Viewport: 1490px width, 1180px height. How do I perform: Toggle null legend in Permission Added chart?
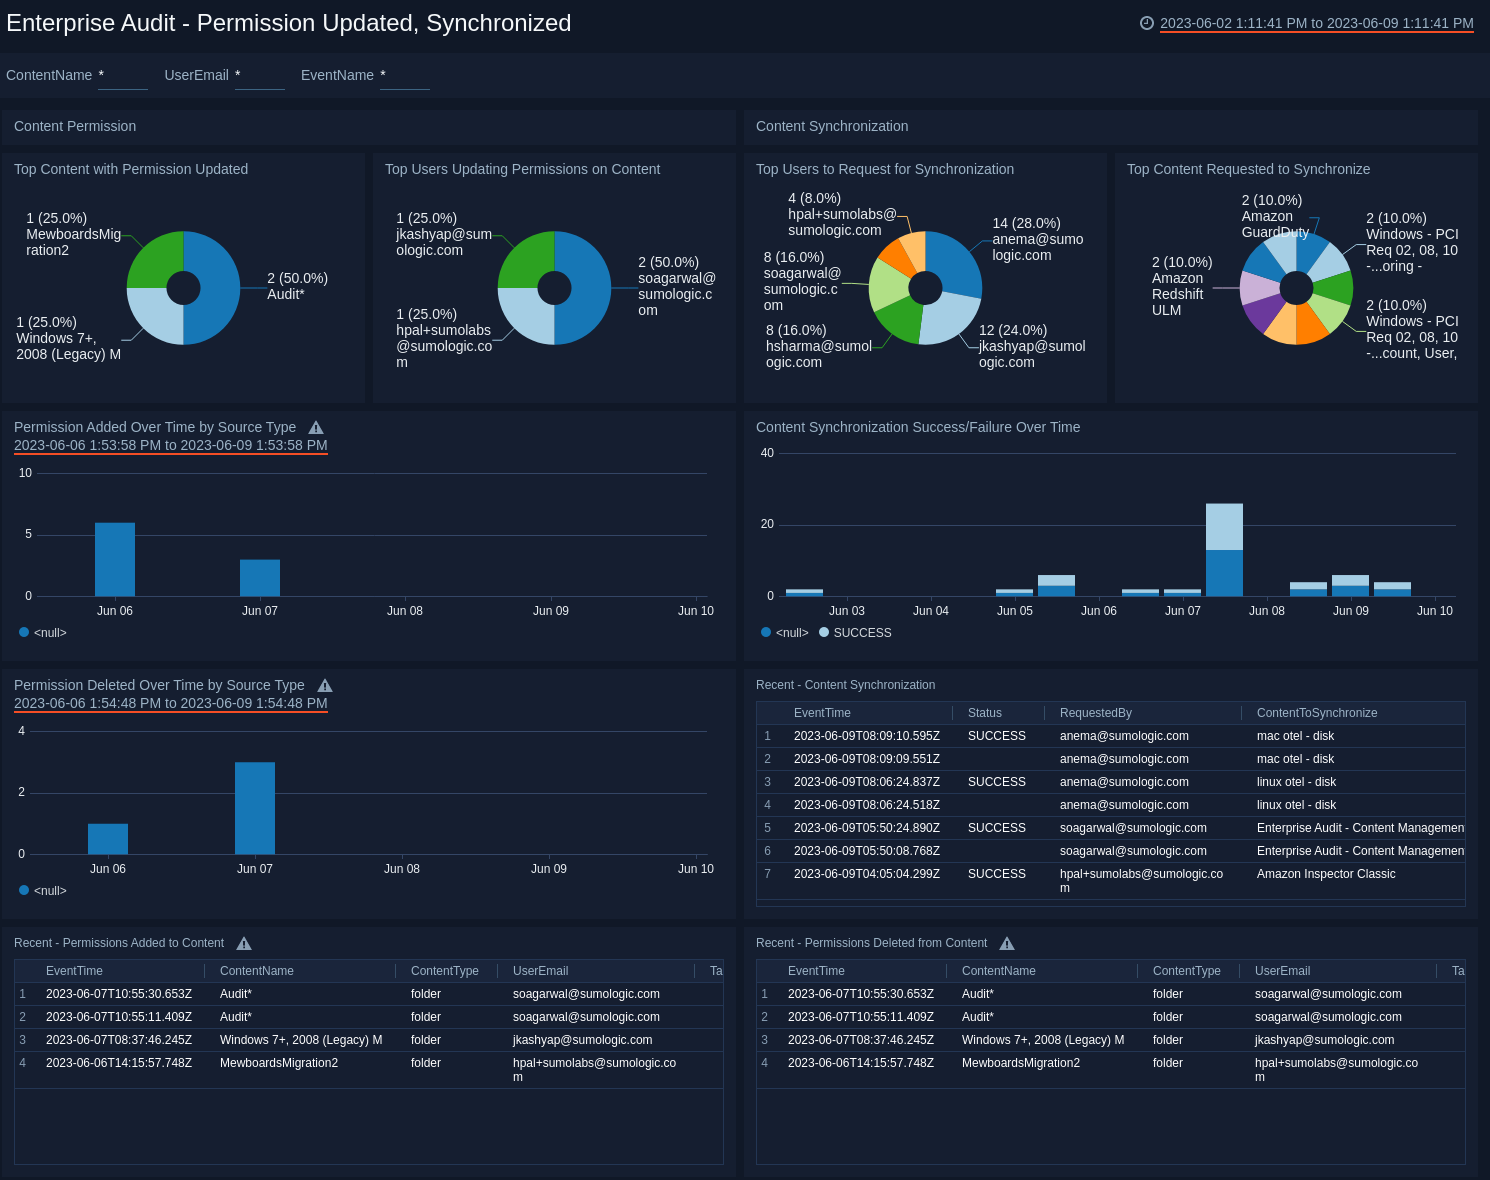tap(42, 633)
